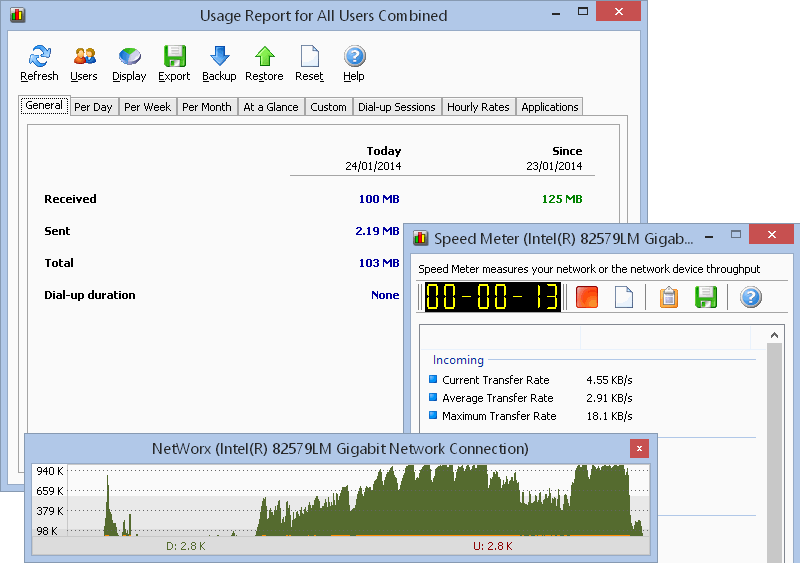Click the Display toolbar icon
This screenshot has width=800, height=563.
click(130, 56)
